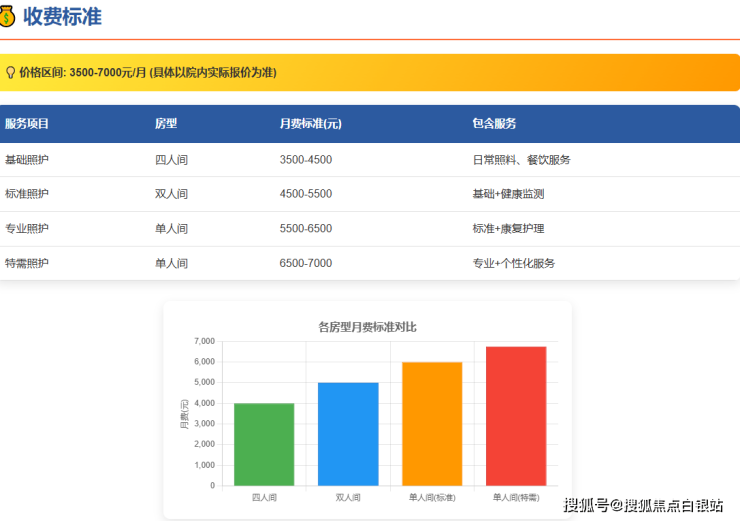This screenshot has width=740, height=521.
Task: Click chart title 各房型月费标准对比
Action: click(x=366, y=326)
